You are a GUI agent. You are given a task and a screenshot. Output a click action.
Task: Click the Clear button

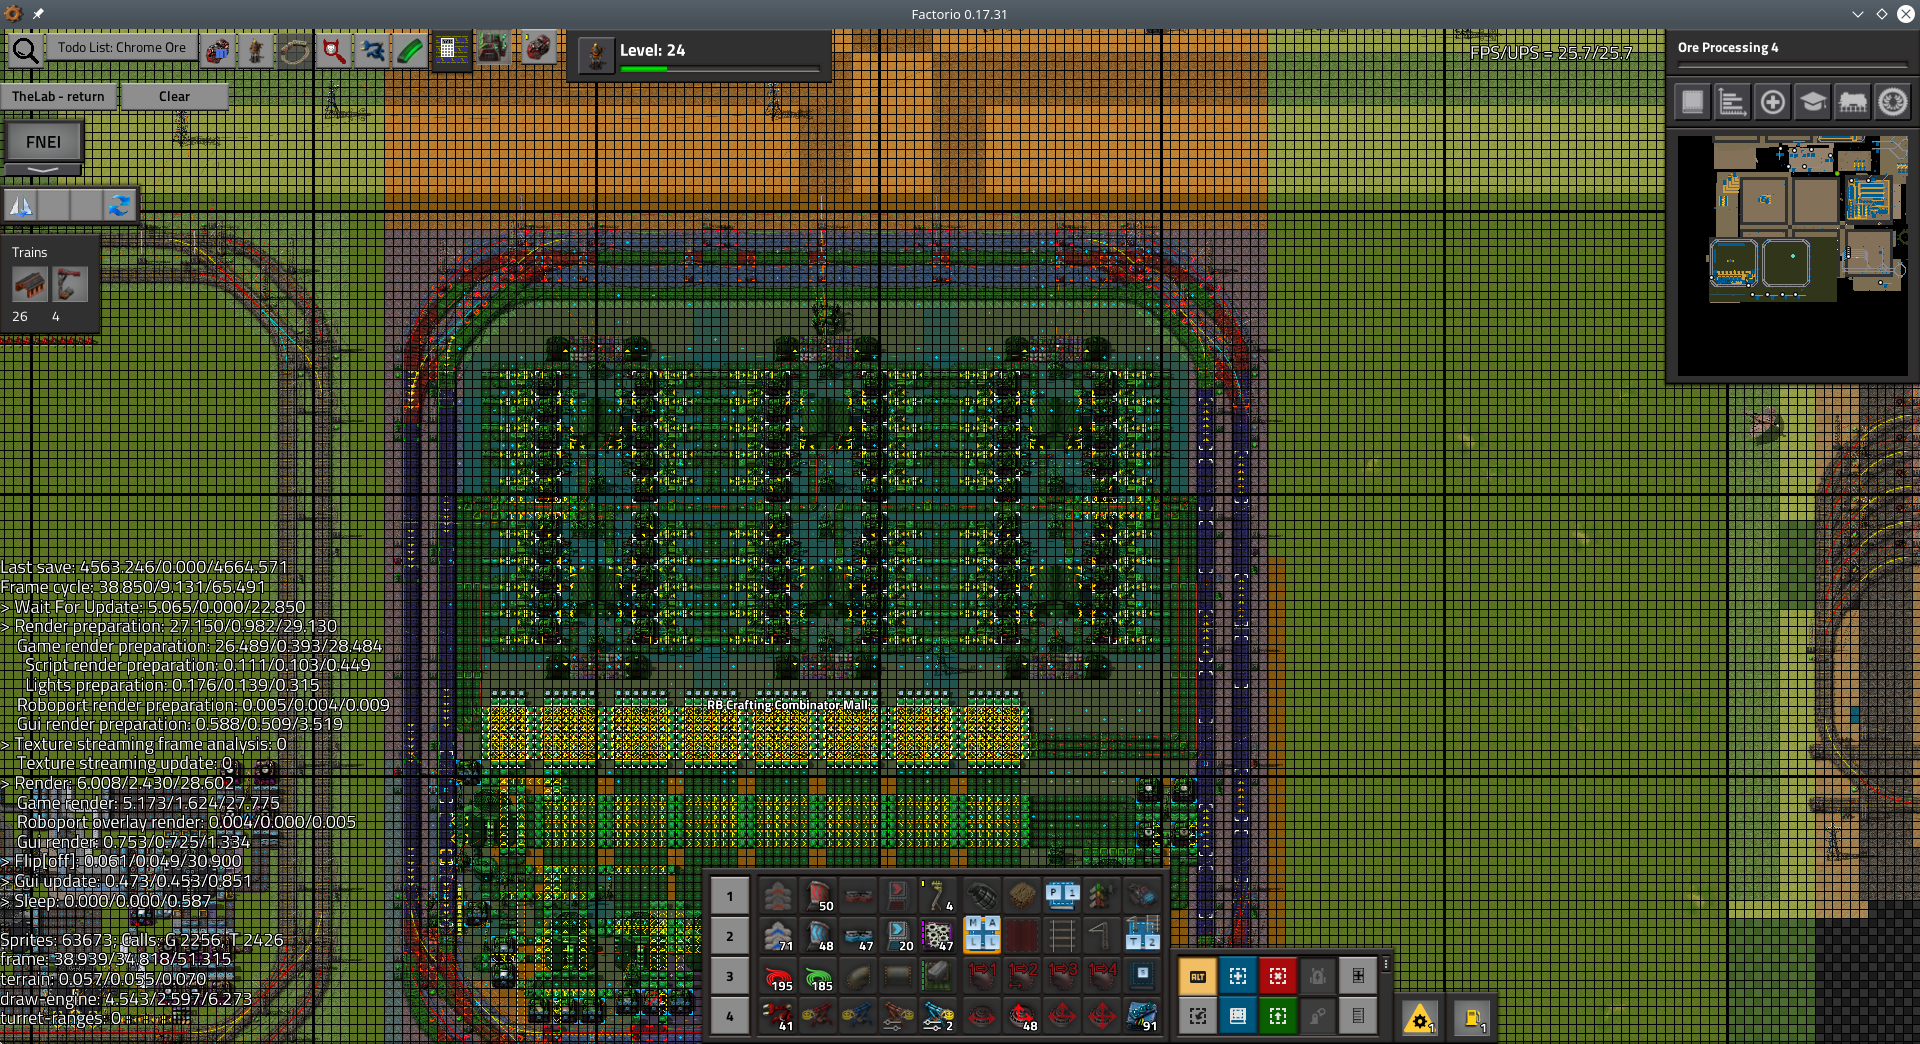click(174, 96)
